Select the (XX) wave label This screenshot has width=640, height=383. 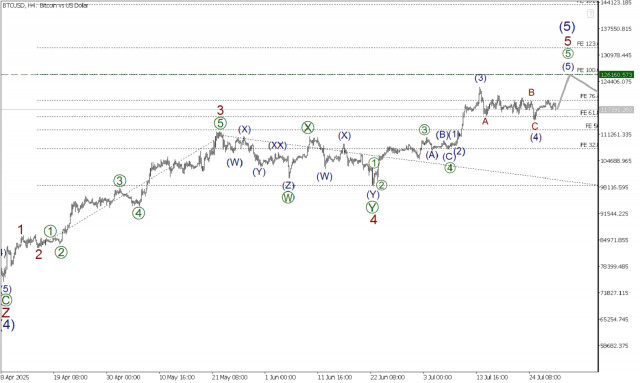(277, 145)
